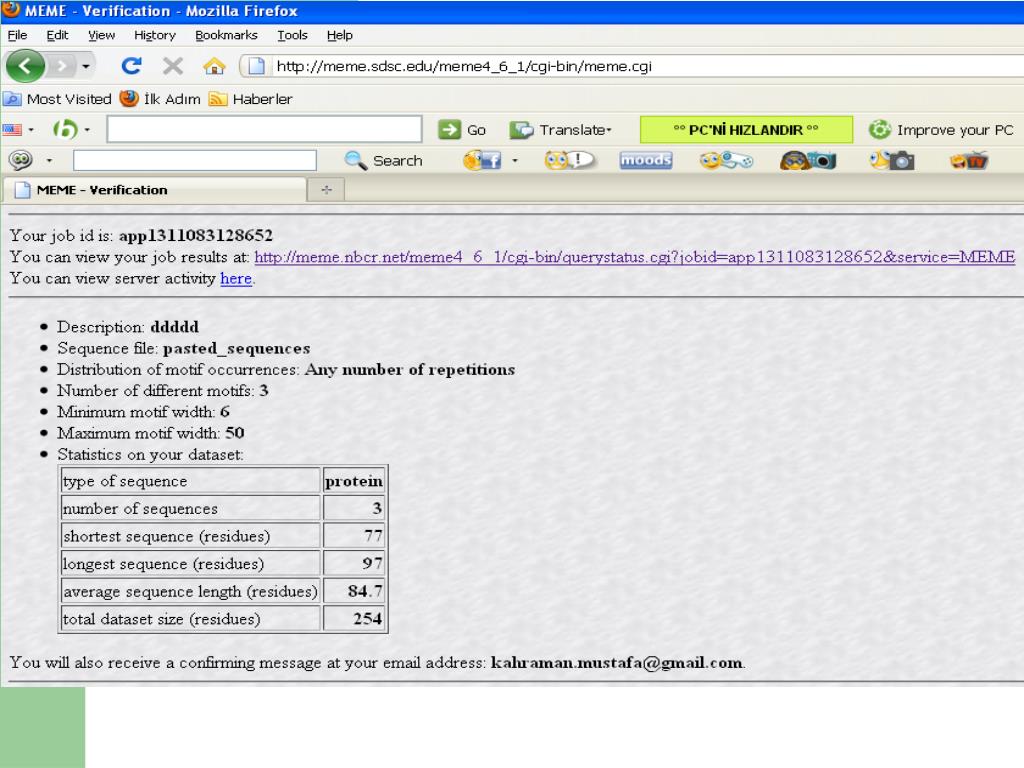This screenshot has width=1024, height=768.
Task: Open the View menu
Action: point(101,35)
